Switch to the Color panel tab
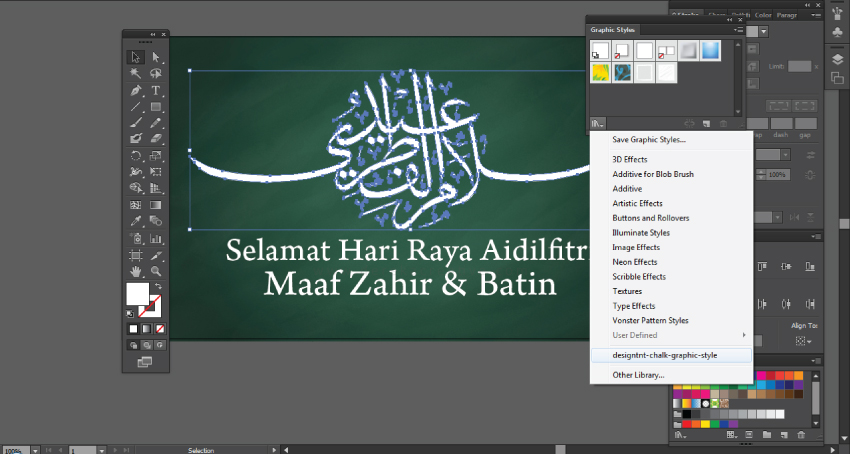Viewport: 850px width, 454px height. tap(763, 14)
